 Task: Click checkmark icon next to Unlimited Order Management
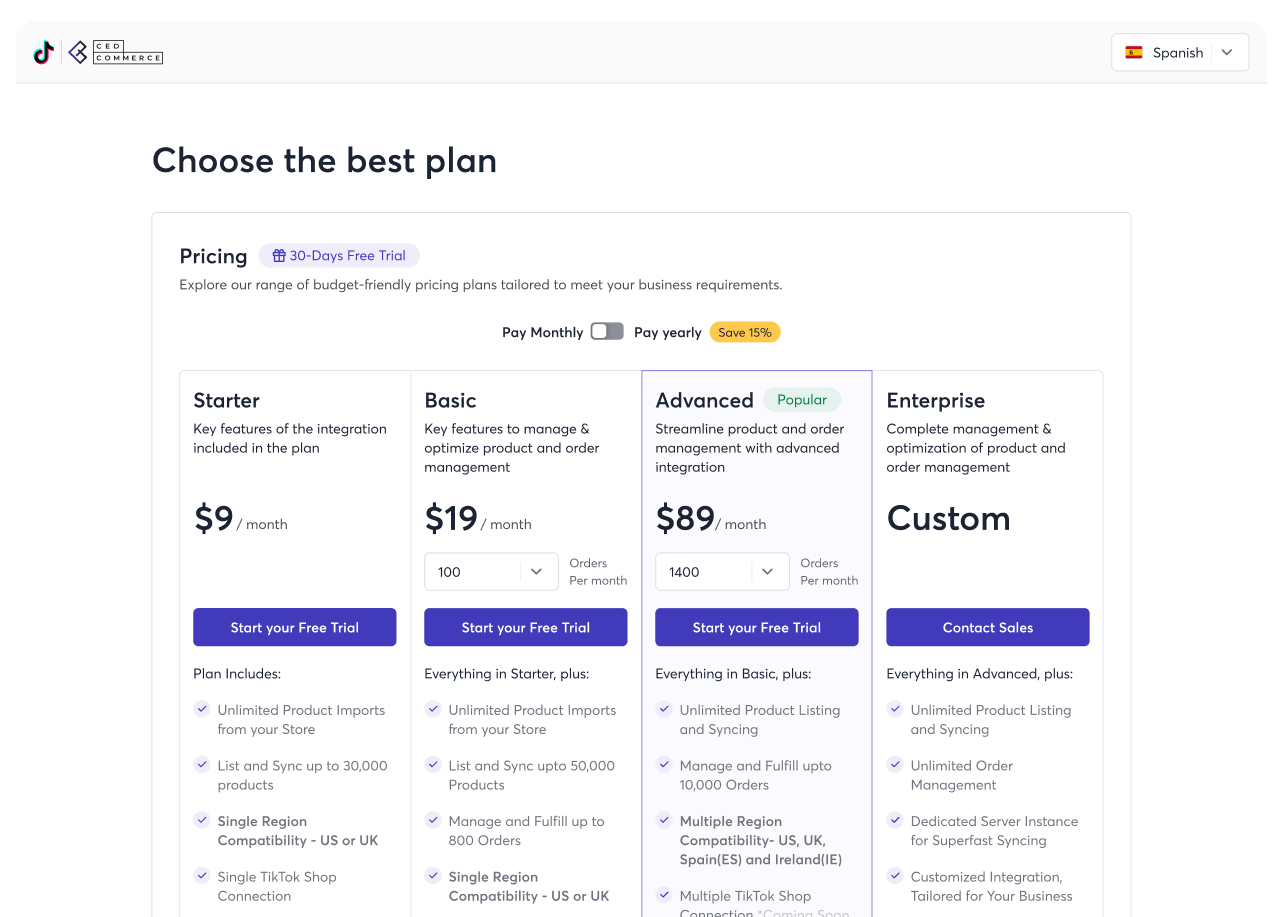tap(895, 765)
